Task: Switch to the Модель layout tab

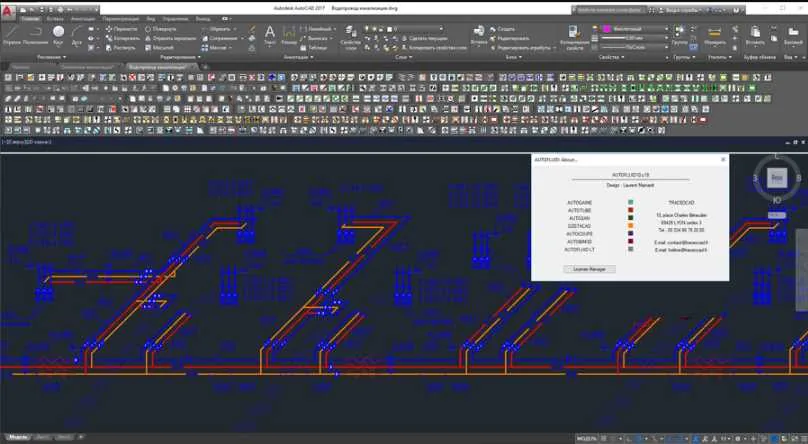Action: 17,437
